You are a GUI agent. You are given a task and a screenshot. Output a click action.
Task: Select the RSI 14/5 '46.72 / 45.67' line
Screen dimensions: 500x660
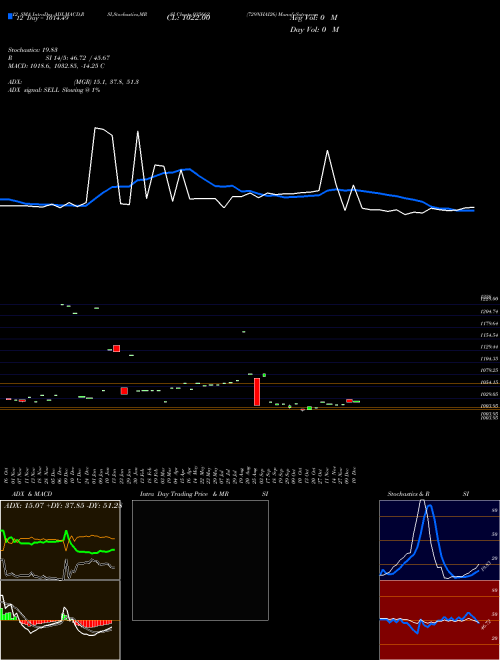coord(59,58)
